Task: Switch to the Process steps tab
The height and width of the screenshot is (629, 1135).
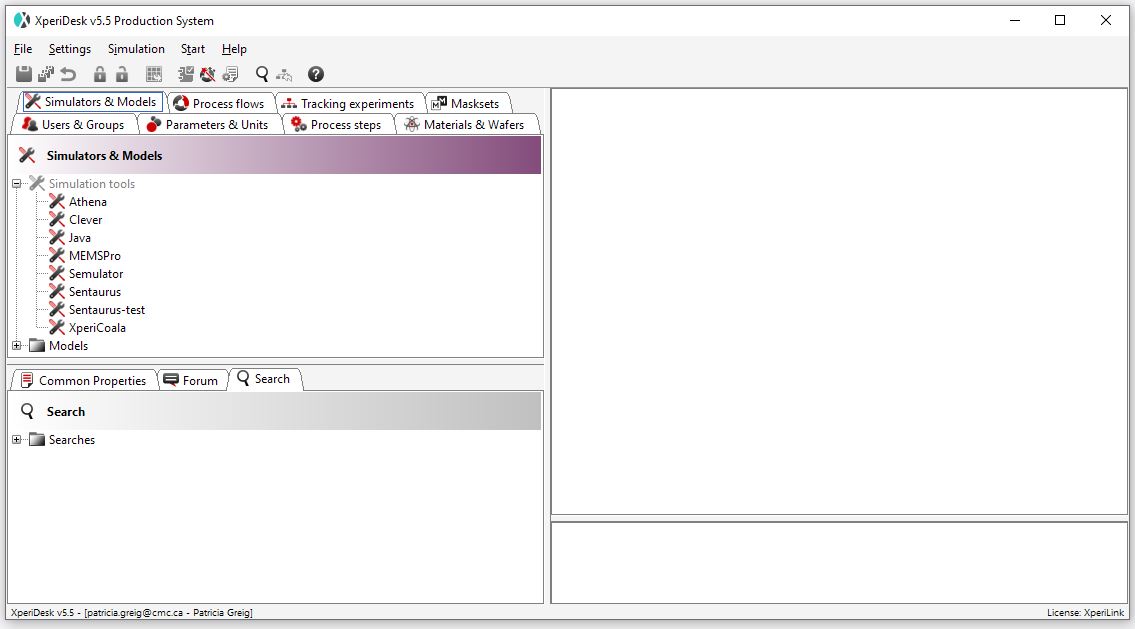Action: 337,124
